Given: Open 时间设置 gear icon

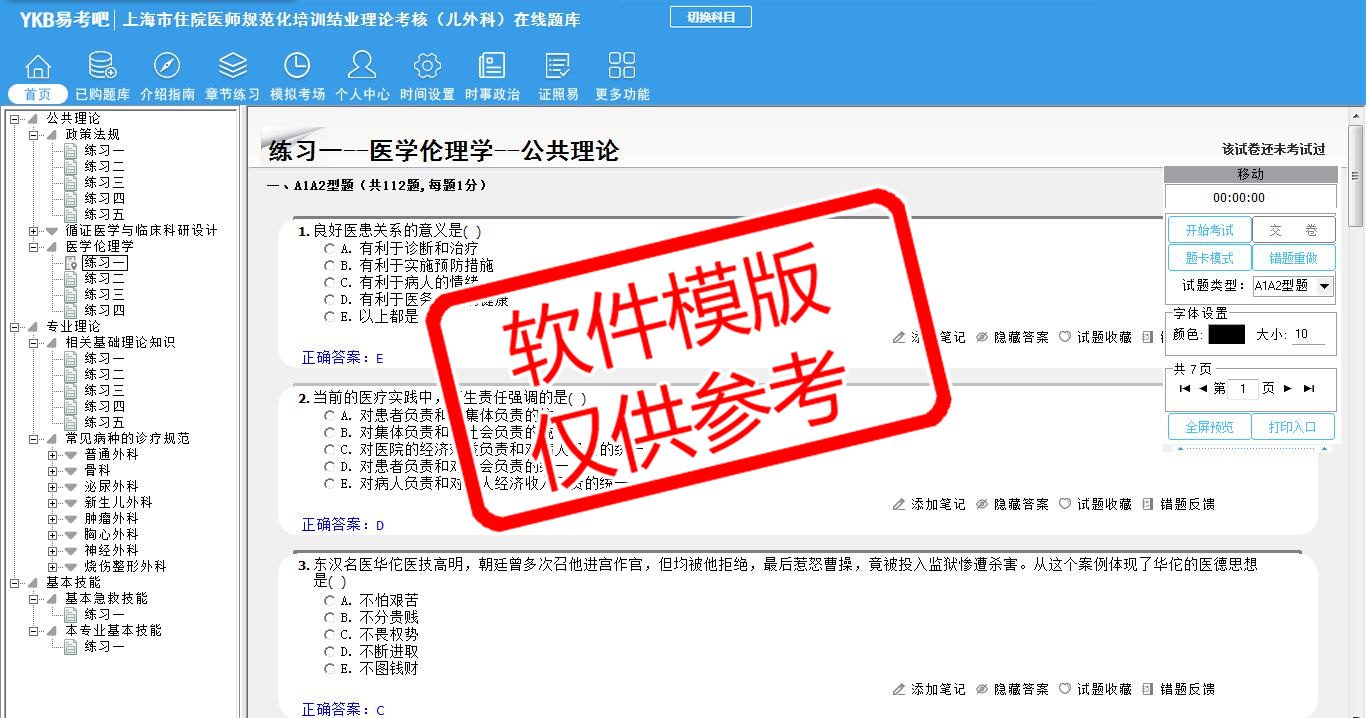Looking at the screenshot, I should click(427, 67).
